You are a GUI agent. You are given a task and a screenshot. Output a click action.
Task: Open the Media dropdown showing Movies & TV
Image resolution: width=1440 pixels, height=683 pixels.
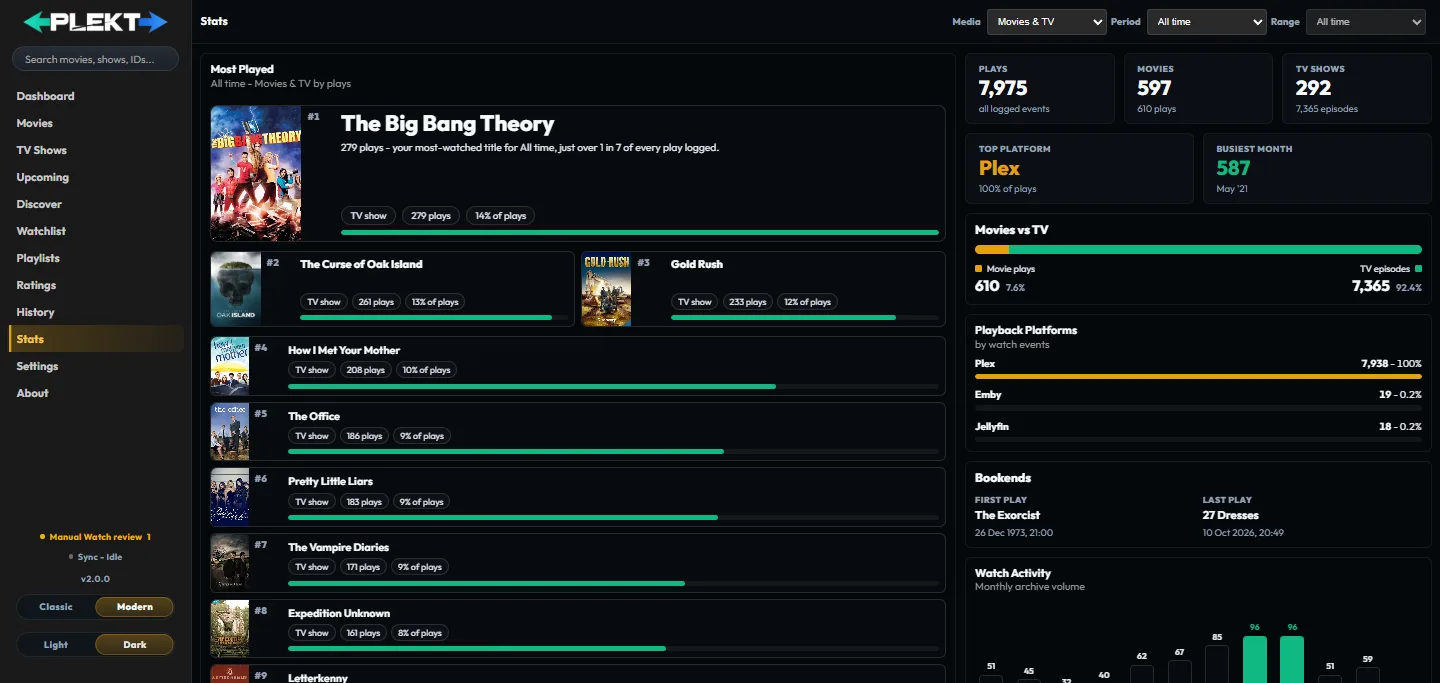click(x=1046, y=22)
